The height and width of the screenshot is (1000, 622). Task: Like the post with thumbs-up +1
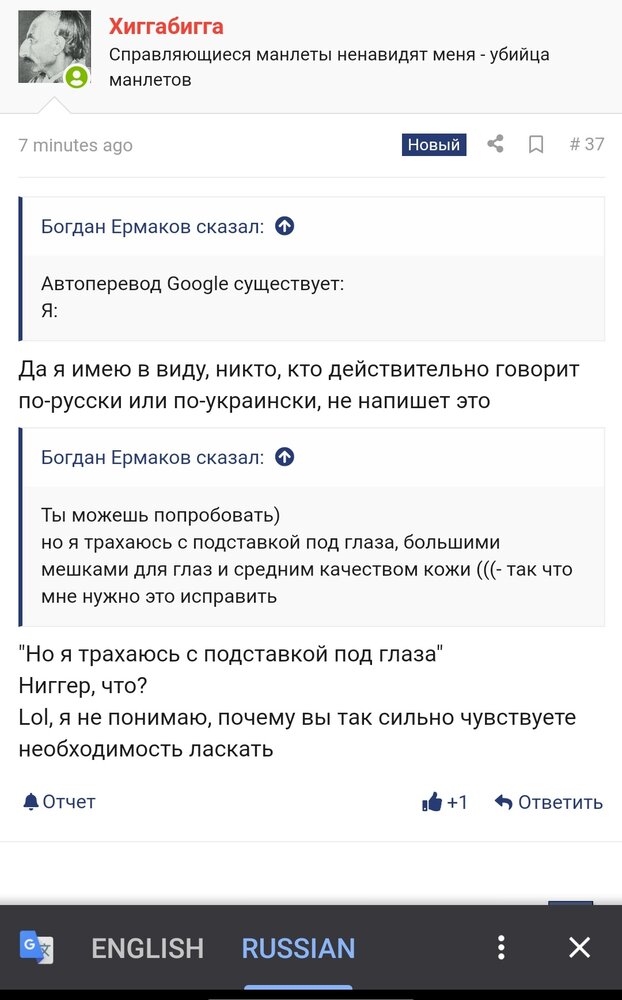tap(445, 802)
